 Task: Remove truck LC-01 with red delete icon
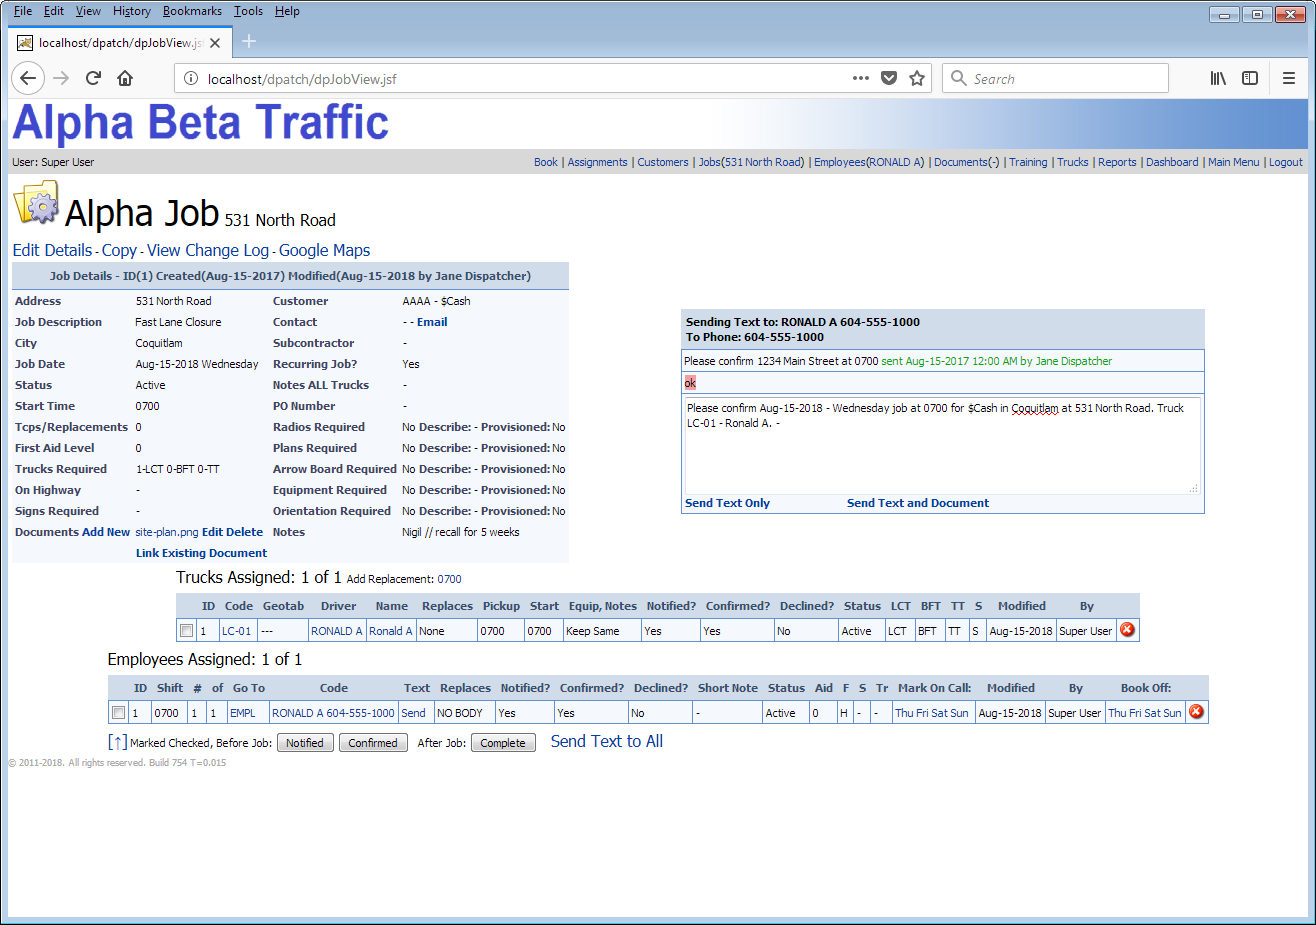(x=1127, y=630)
